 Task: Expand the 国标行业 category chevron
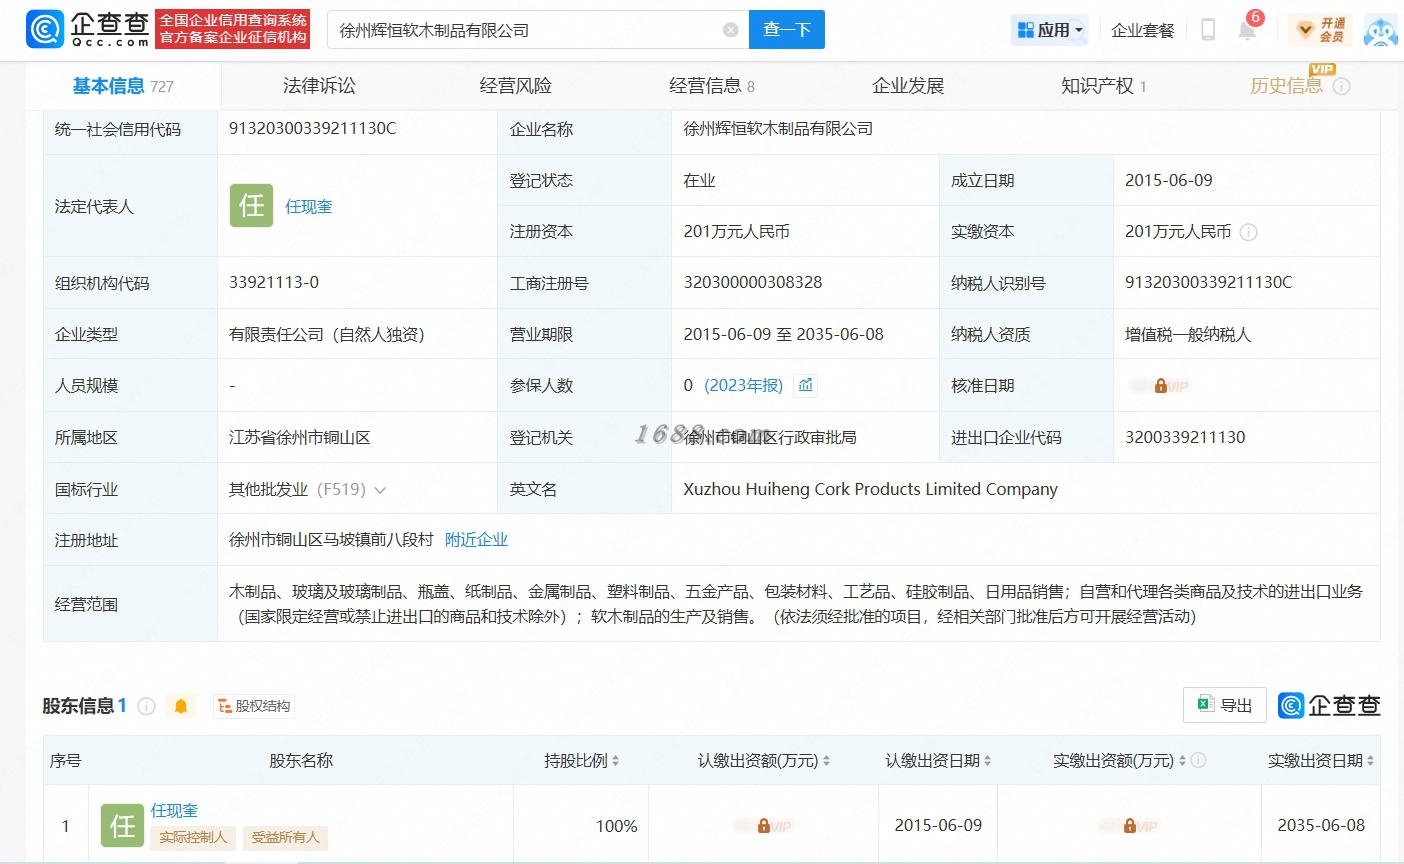[380, 490]
